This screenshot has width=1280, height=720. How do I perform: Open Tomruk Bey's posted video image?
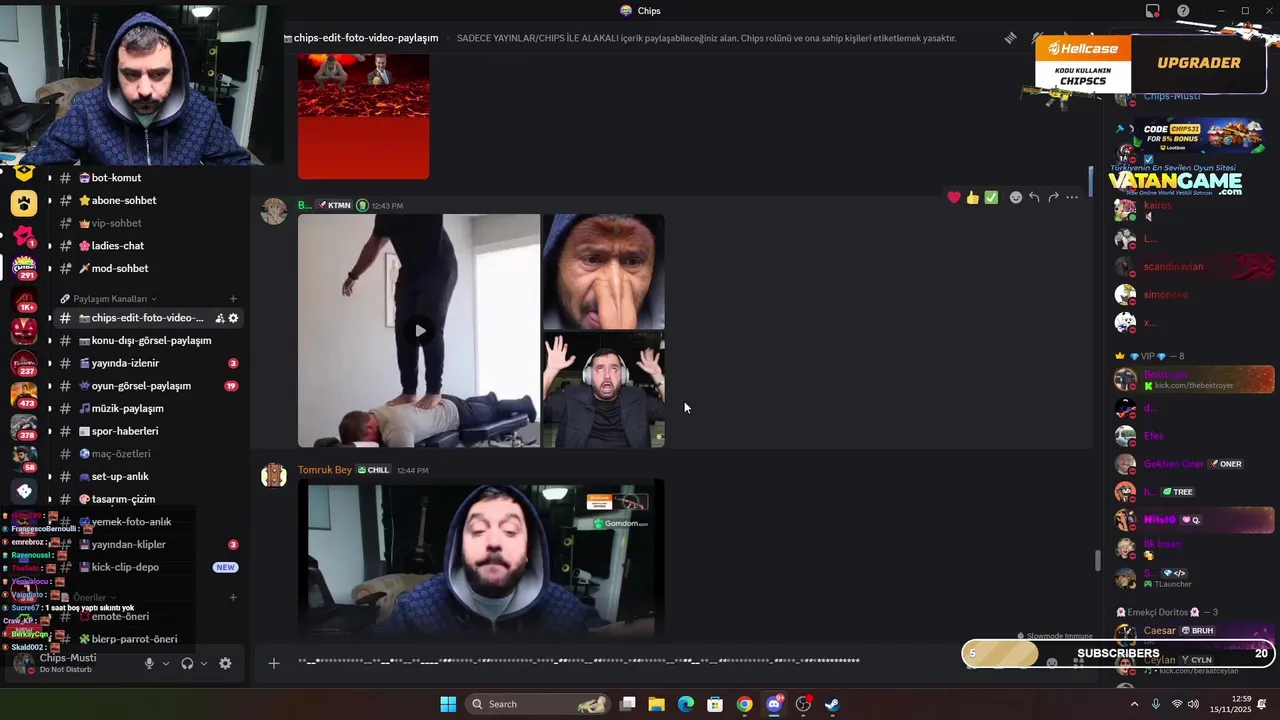click(481, 559)
